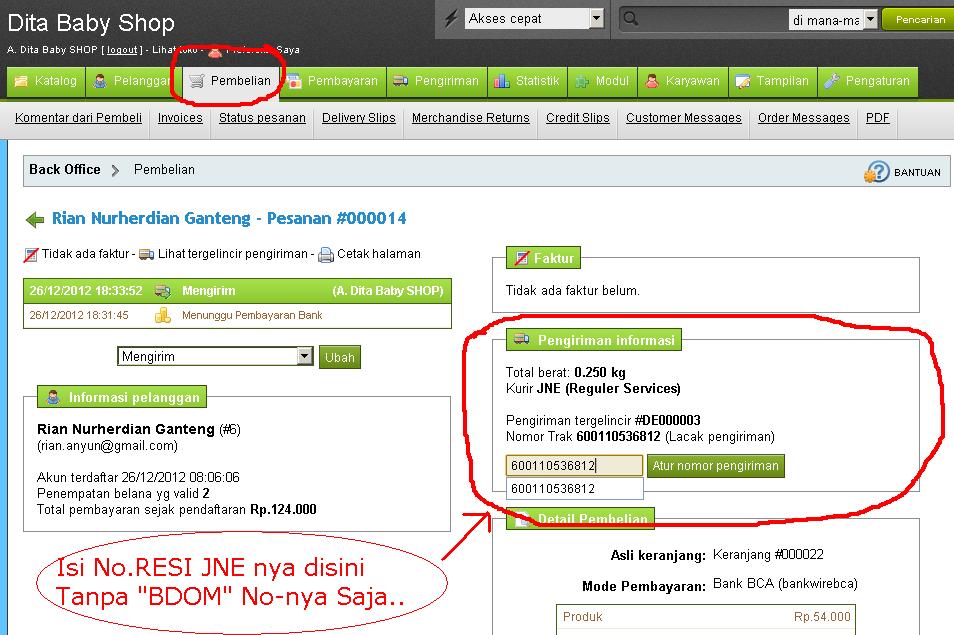Viewport: 954px width, 635px height.
Task: Open the Pengiriman tab
Action: tap(437, 82)
